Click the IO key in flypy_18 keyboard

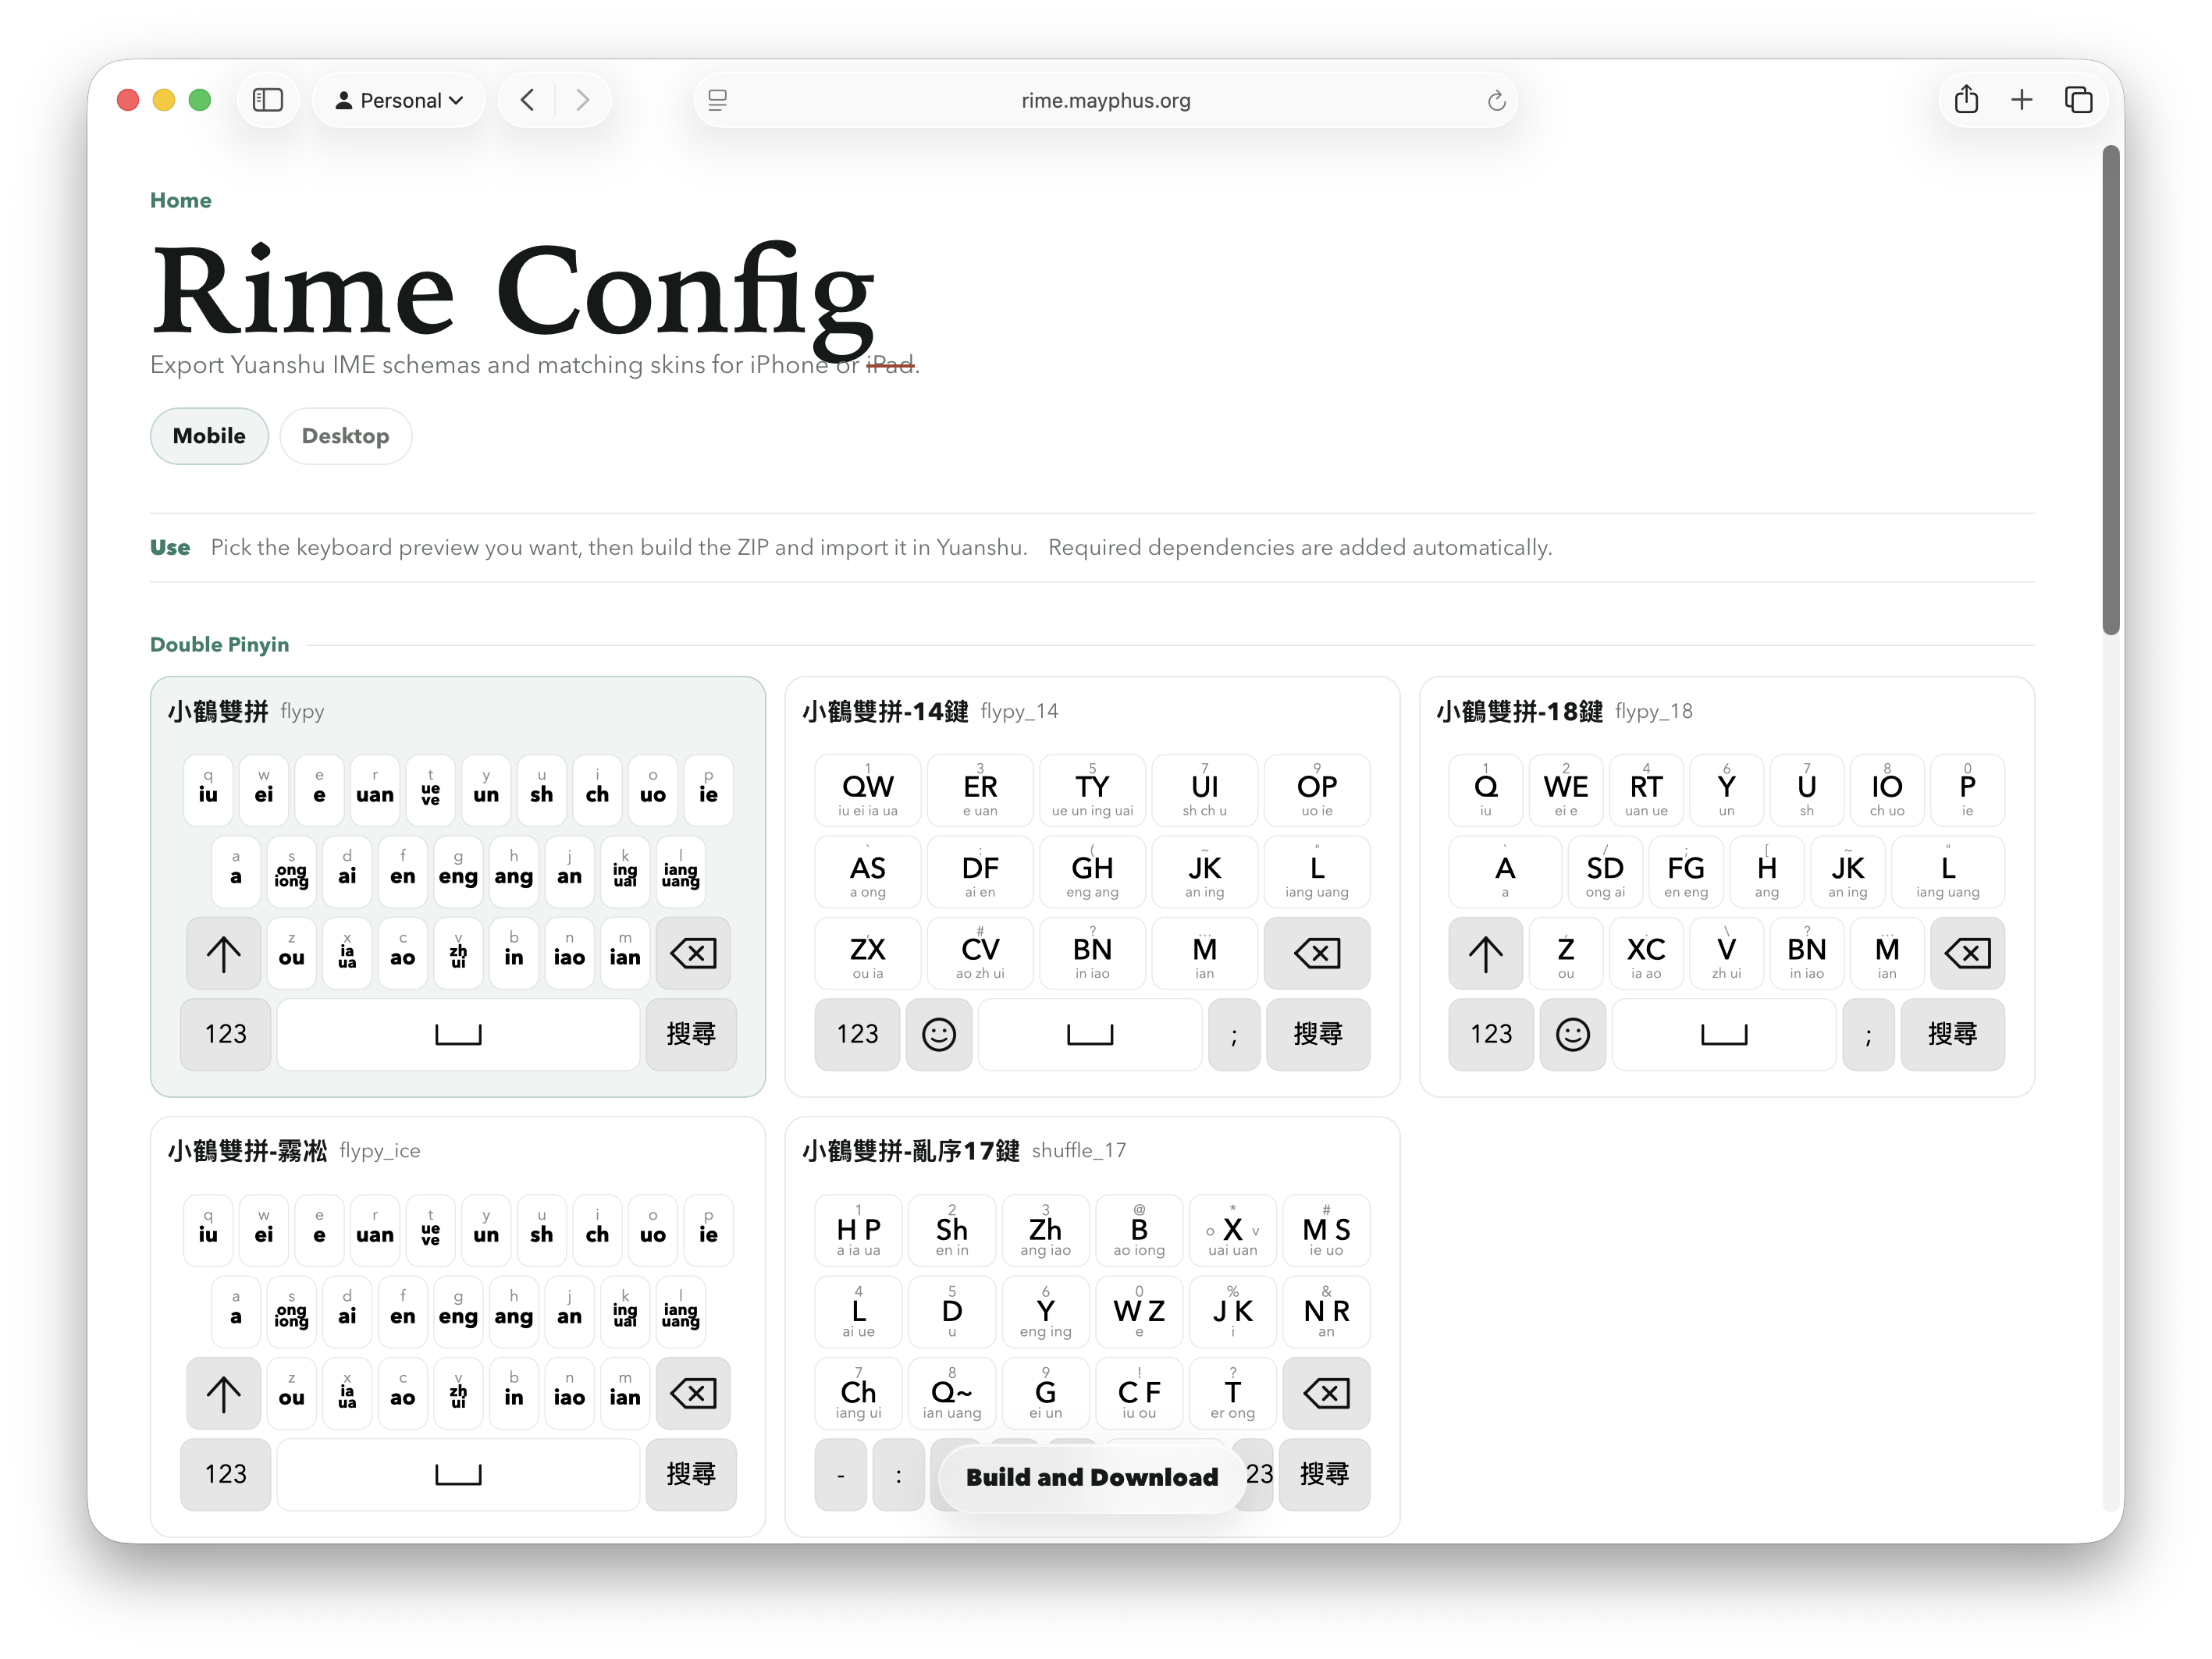tap(1887, 791)
